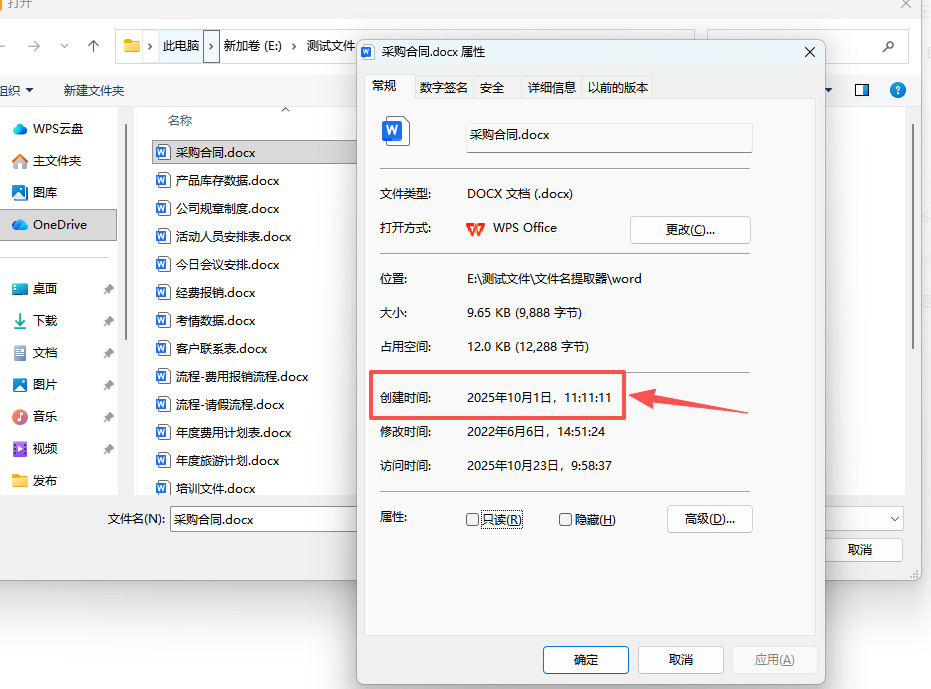Click the 更改(C)... button
The image size is (931, 689).
(690, 230)
